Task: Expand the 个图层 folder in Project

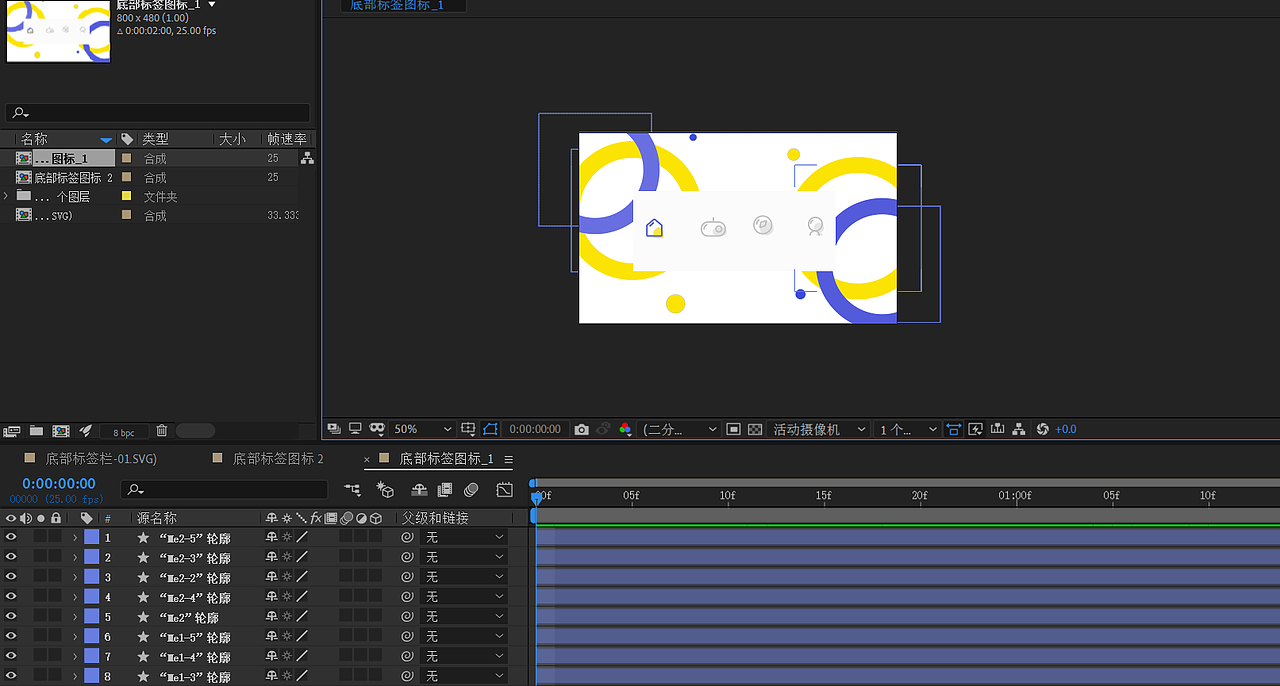Action: 6,196
